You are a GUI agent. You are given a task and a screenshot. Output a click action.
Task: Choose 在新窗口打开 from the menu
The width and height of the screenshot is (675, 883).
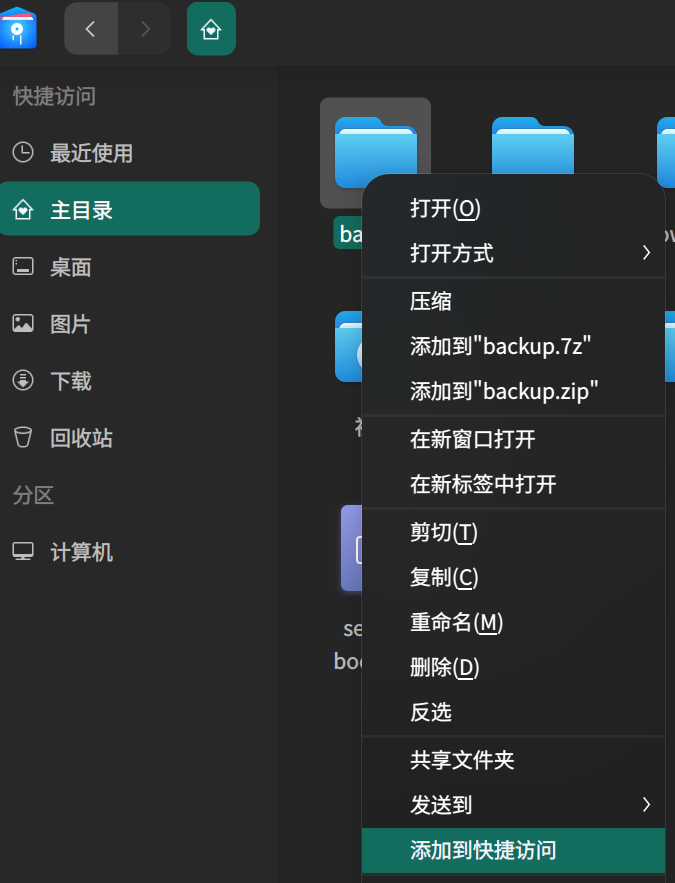point(513,439)
